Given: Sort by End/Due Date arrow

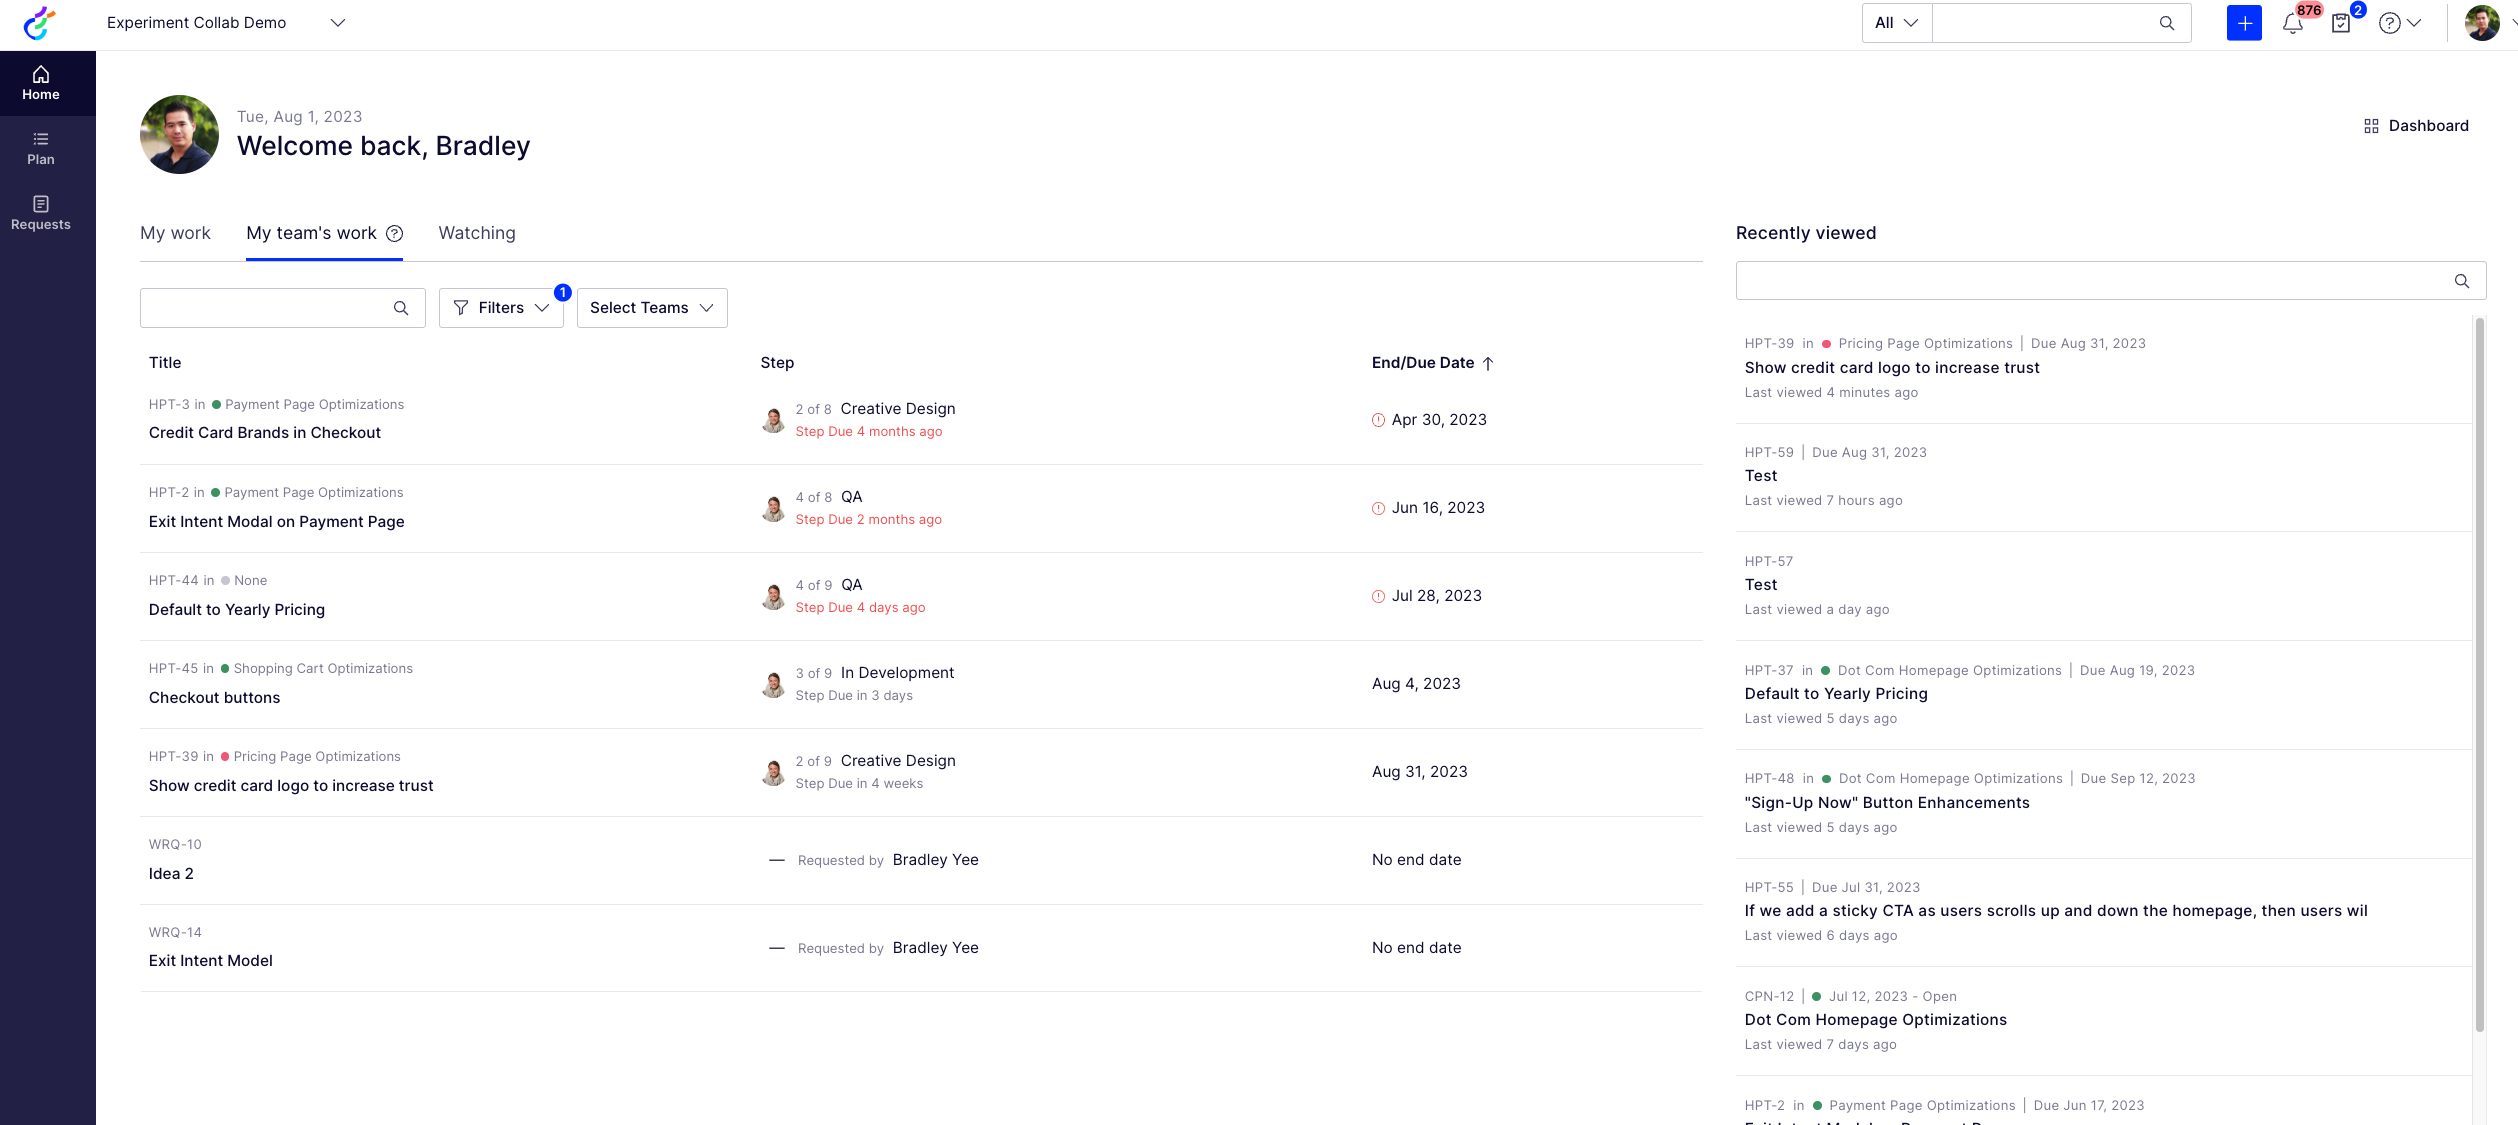Looking at the screenshot, I should coord(1488,363).
